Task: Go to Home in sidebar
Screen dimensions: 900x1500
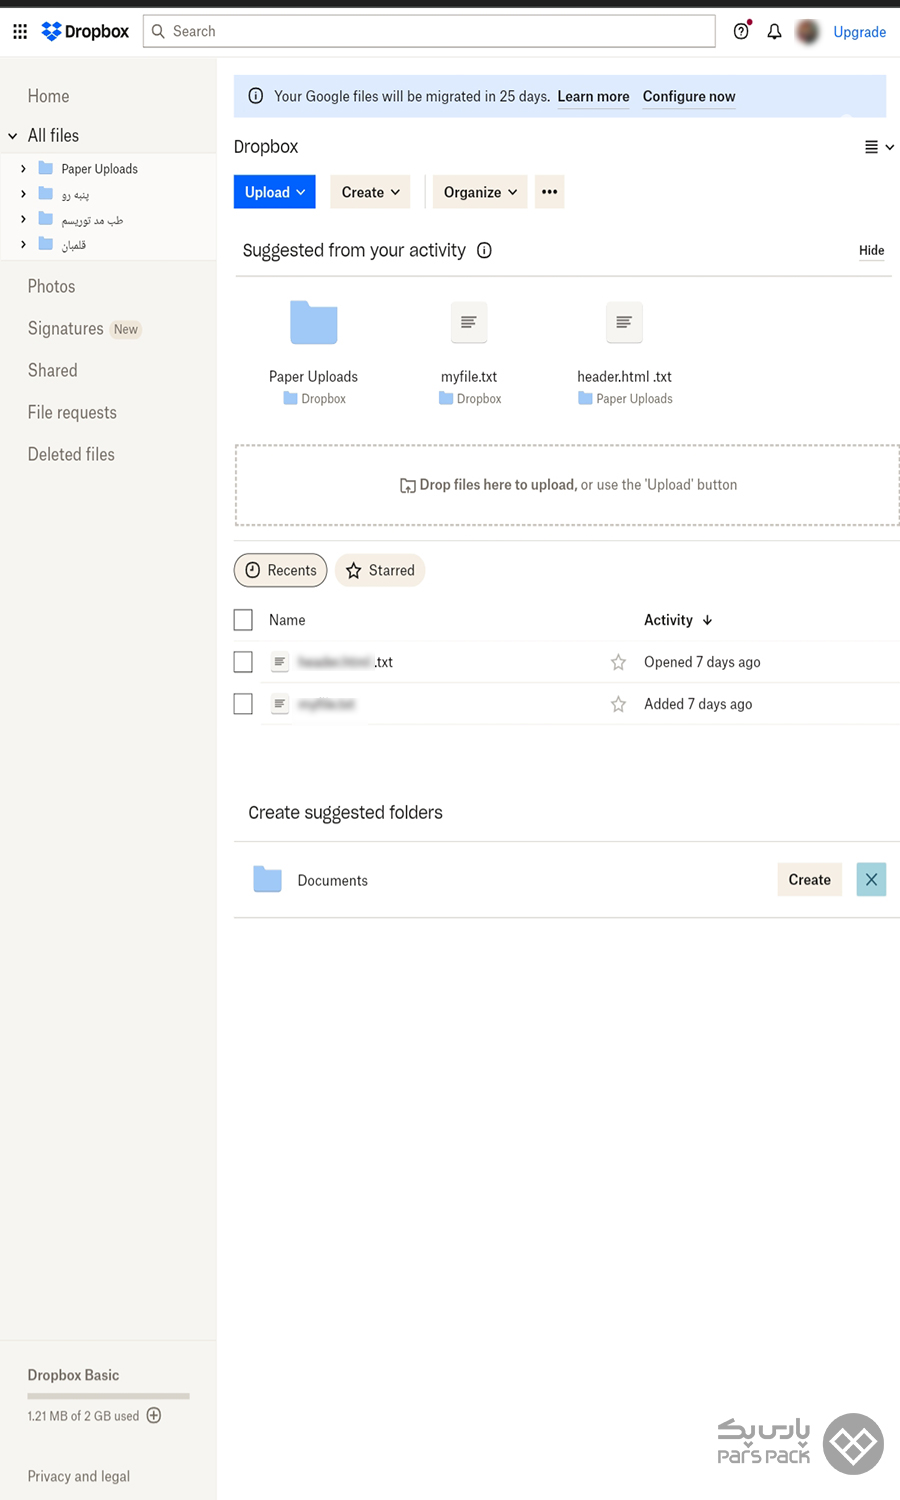Action: 49,96
